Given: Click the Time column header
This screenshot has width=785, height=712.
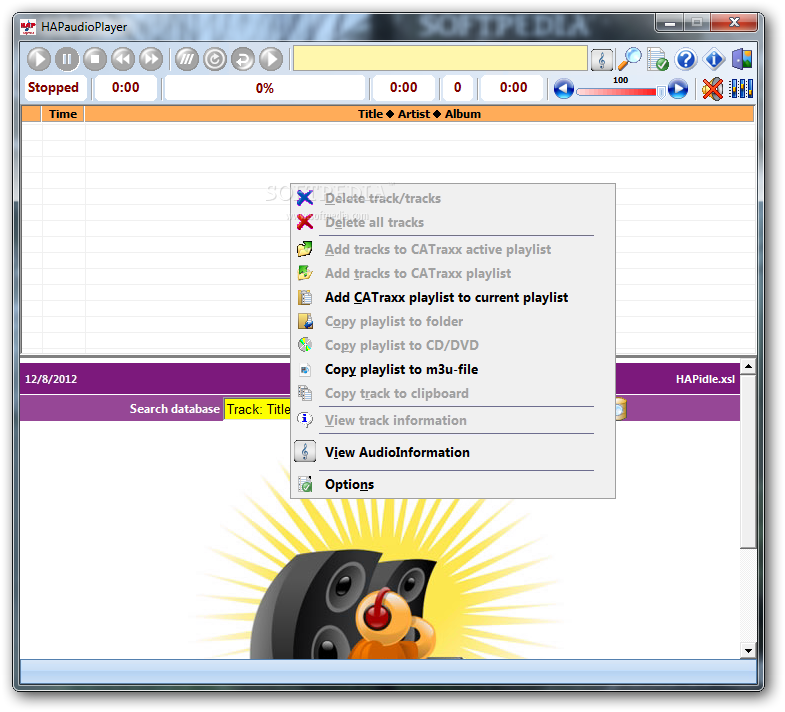Looking at the screenshot, I should pyautogui.click(x=63, y=114).
